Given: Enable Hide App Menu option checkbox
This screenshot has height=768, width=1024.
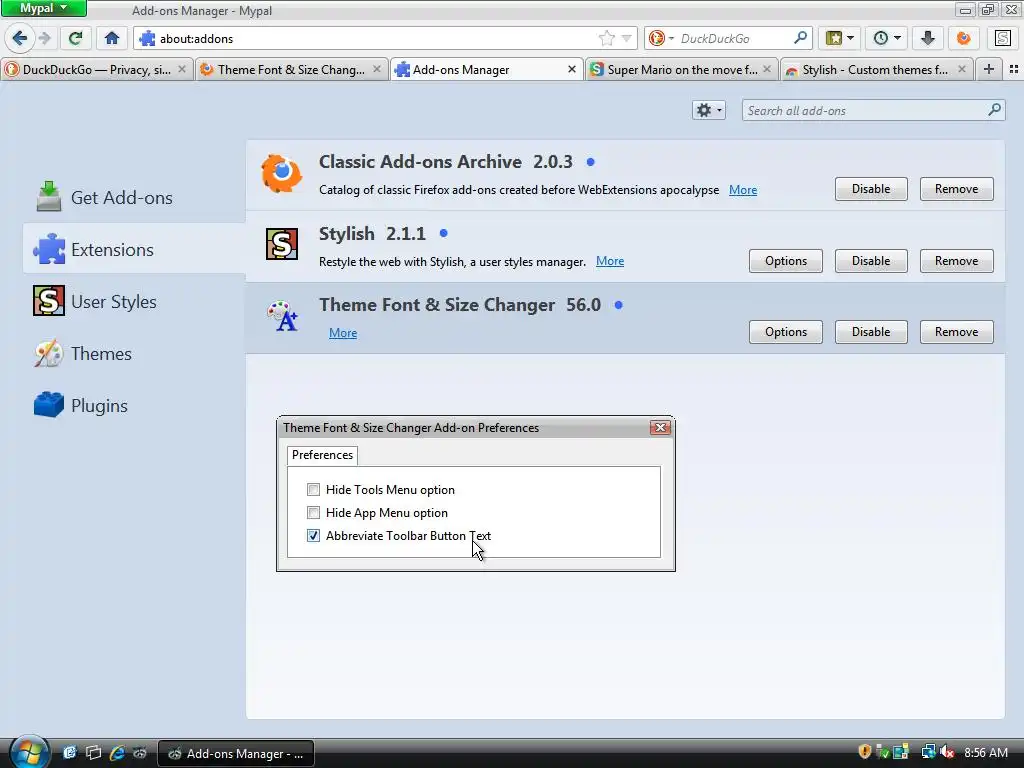Looking at the screenshot, I should (x=313, y=512).
